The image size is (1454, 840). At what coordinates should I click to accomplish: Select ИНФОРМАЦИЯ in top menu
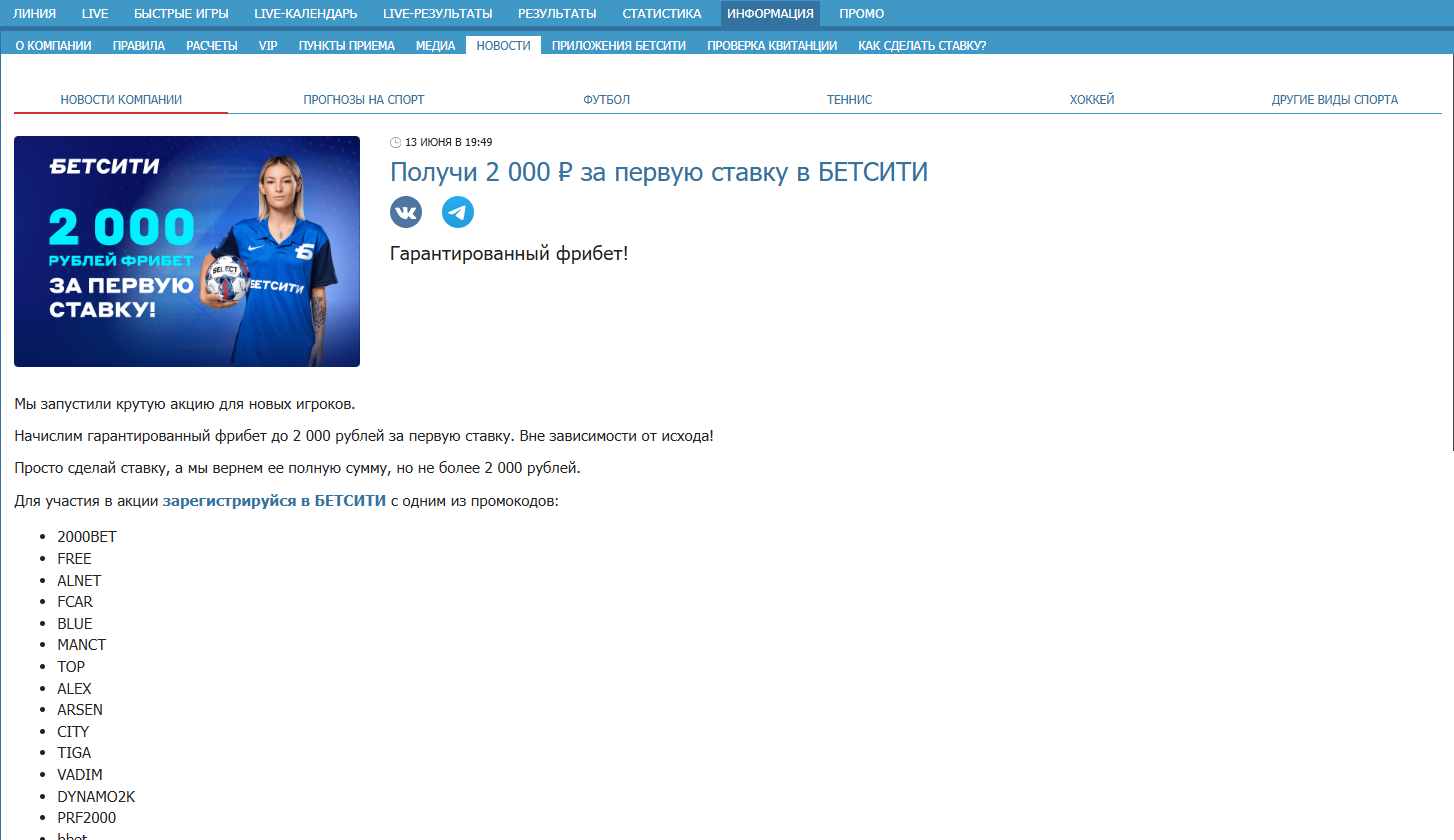[770, 13]
